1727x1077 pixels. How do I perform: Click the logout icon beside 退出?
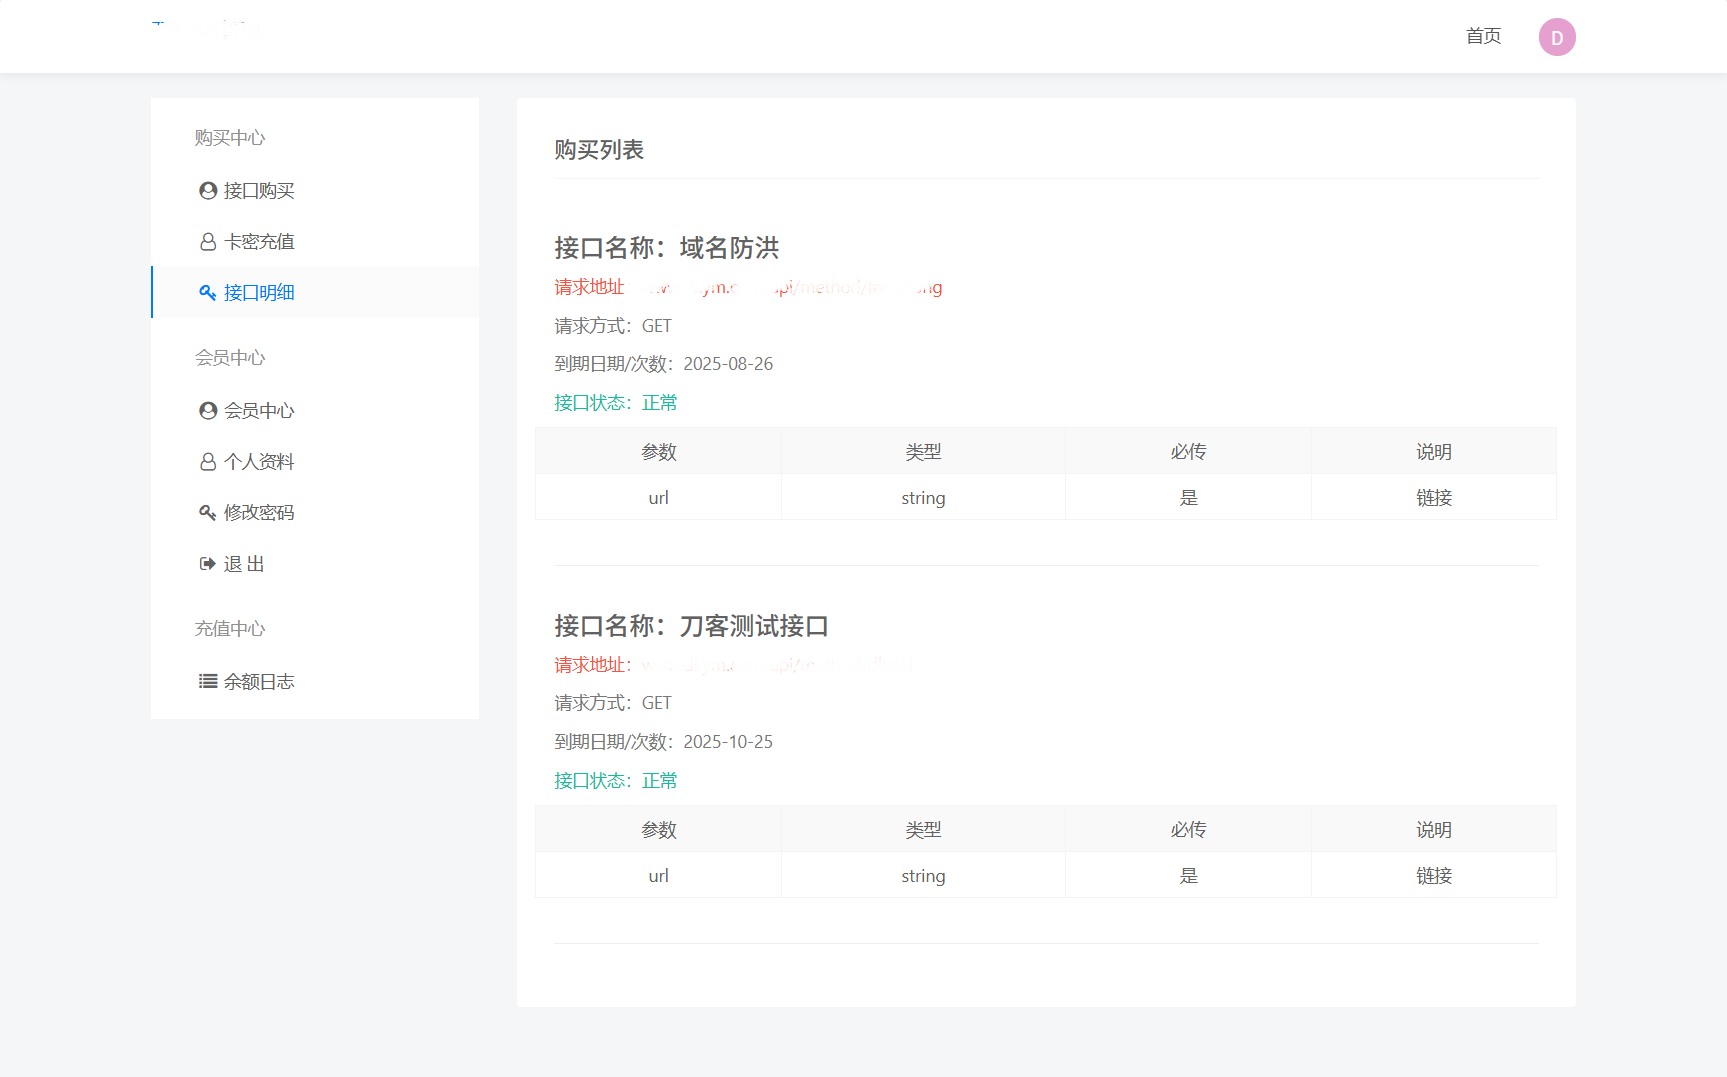(x=208, y=564)
